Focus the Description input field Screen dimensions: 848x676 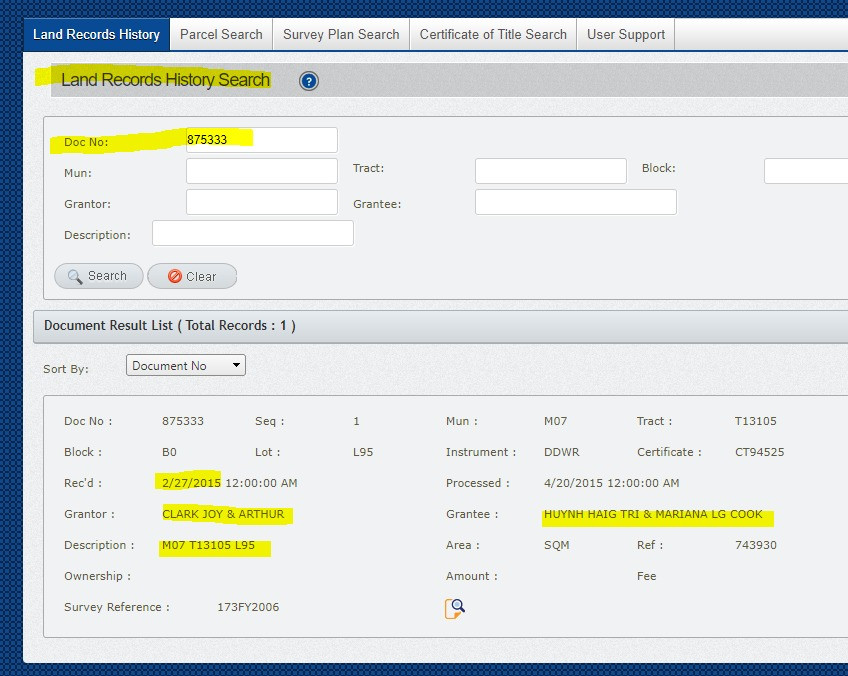[253, 233]
